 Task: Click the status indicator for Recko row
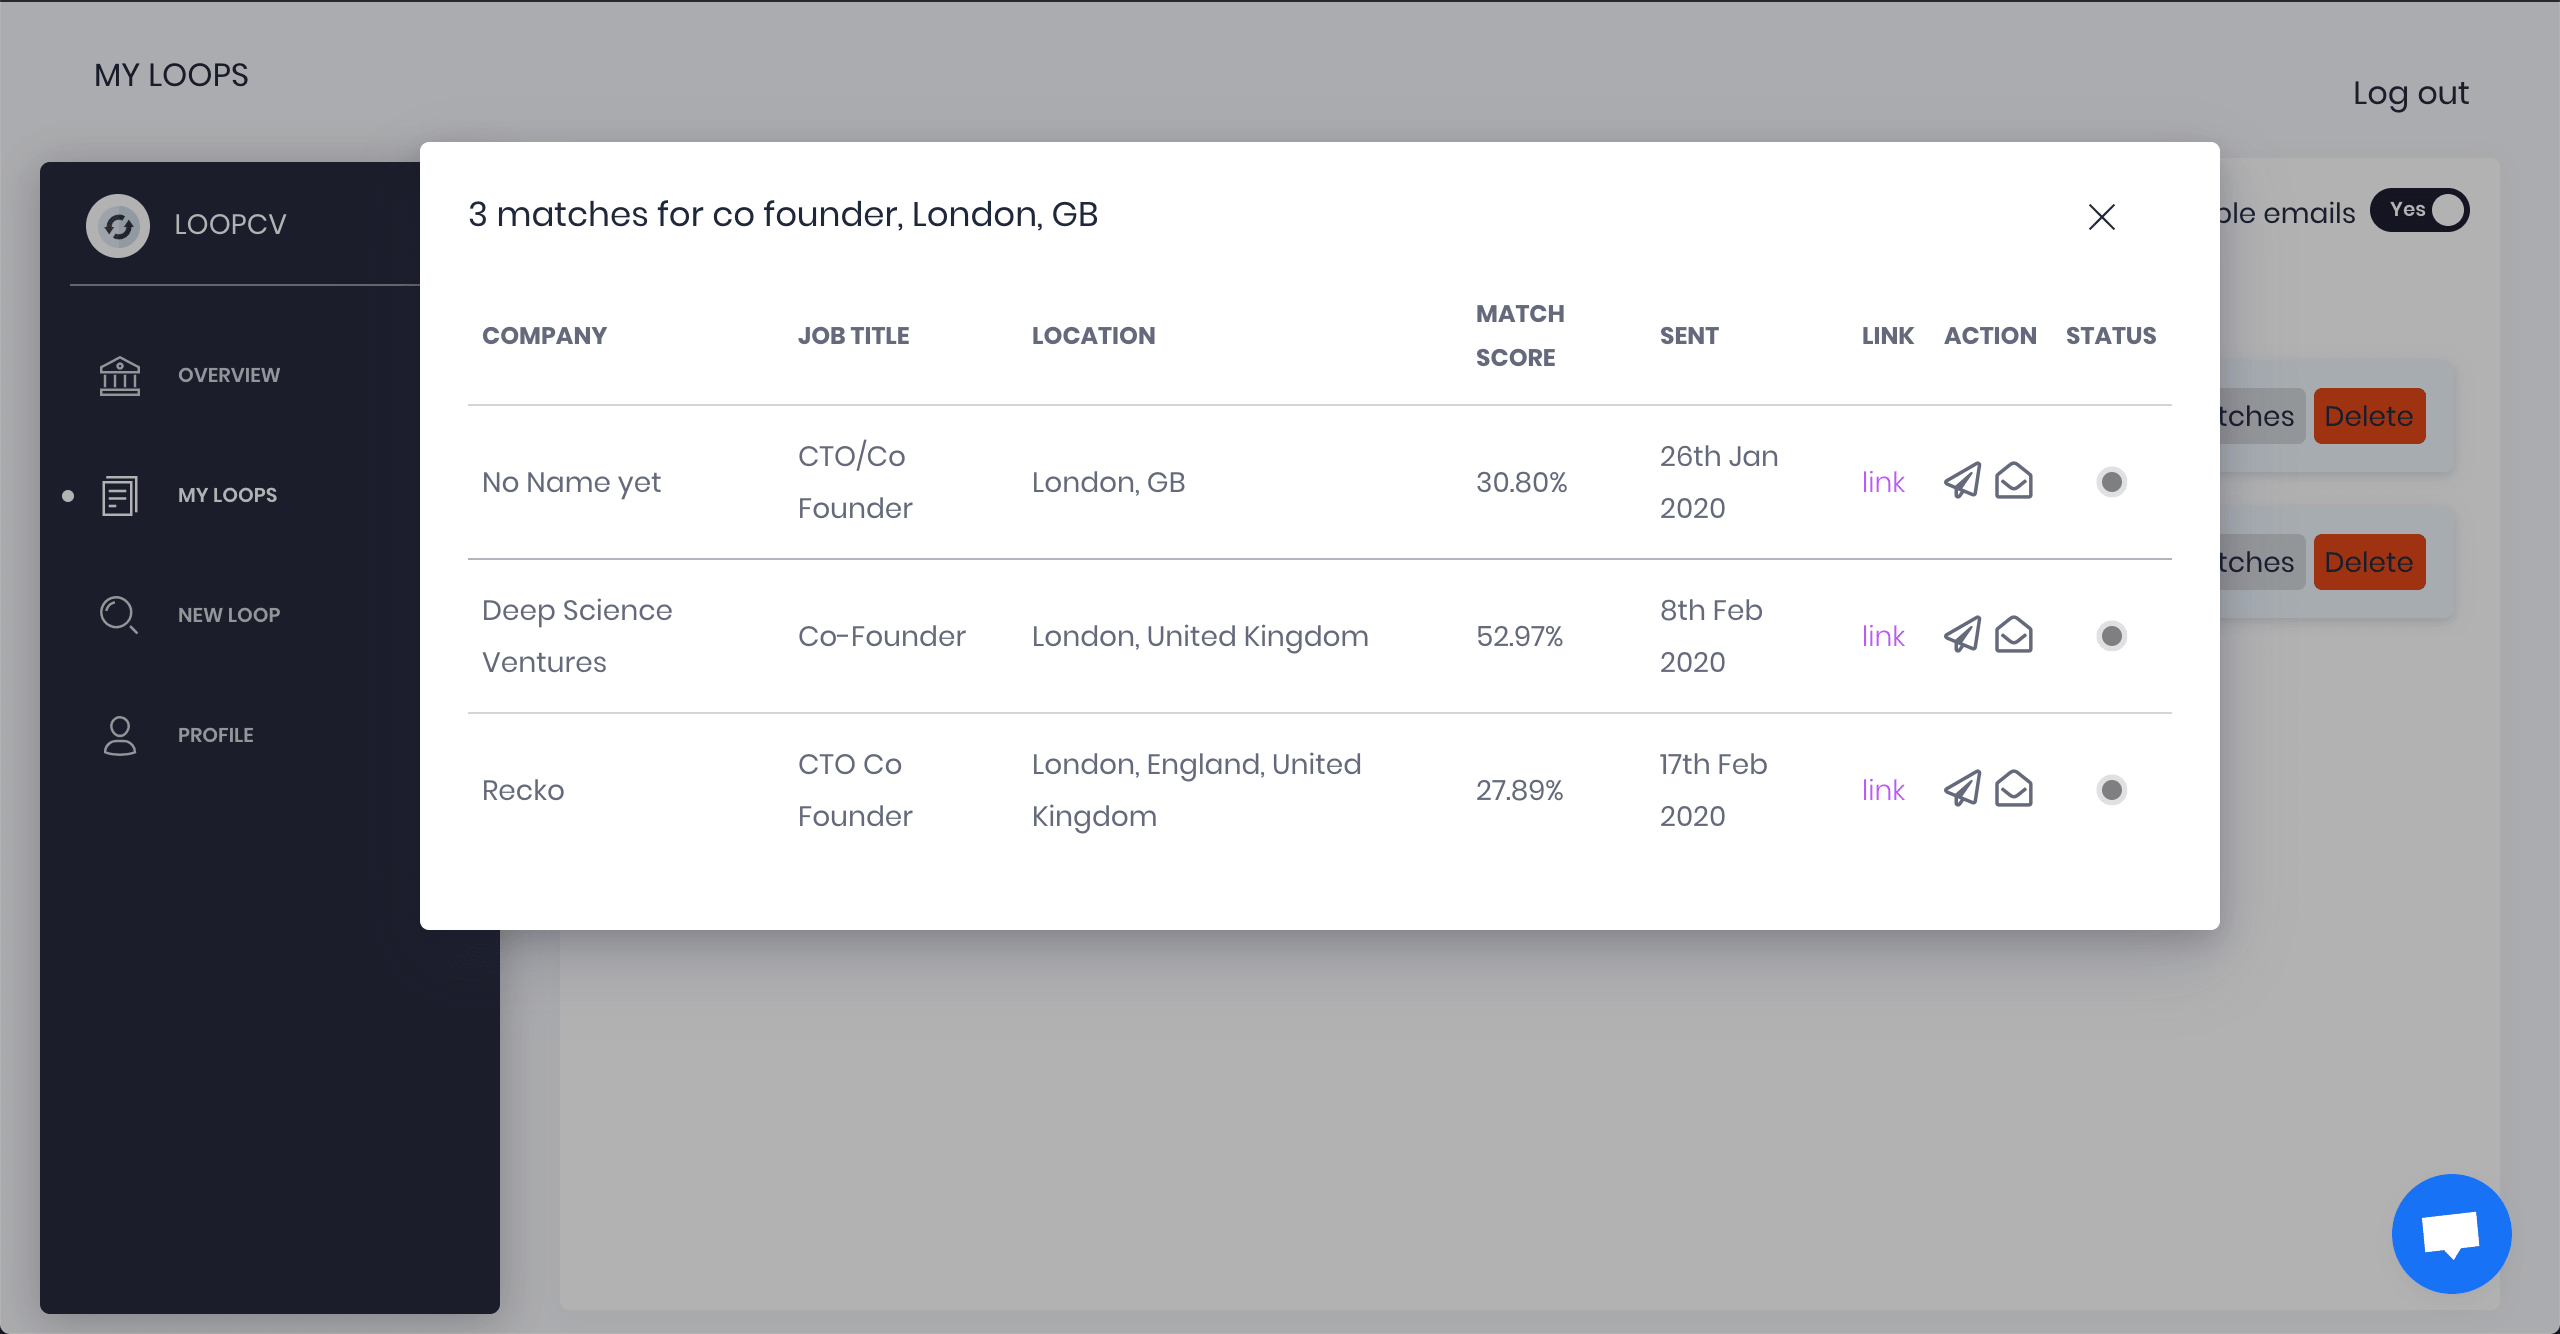pos(2112,790)
